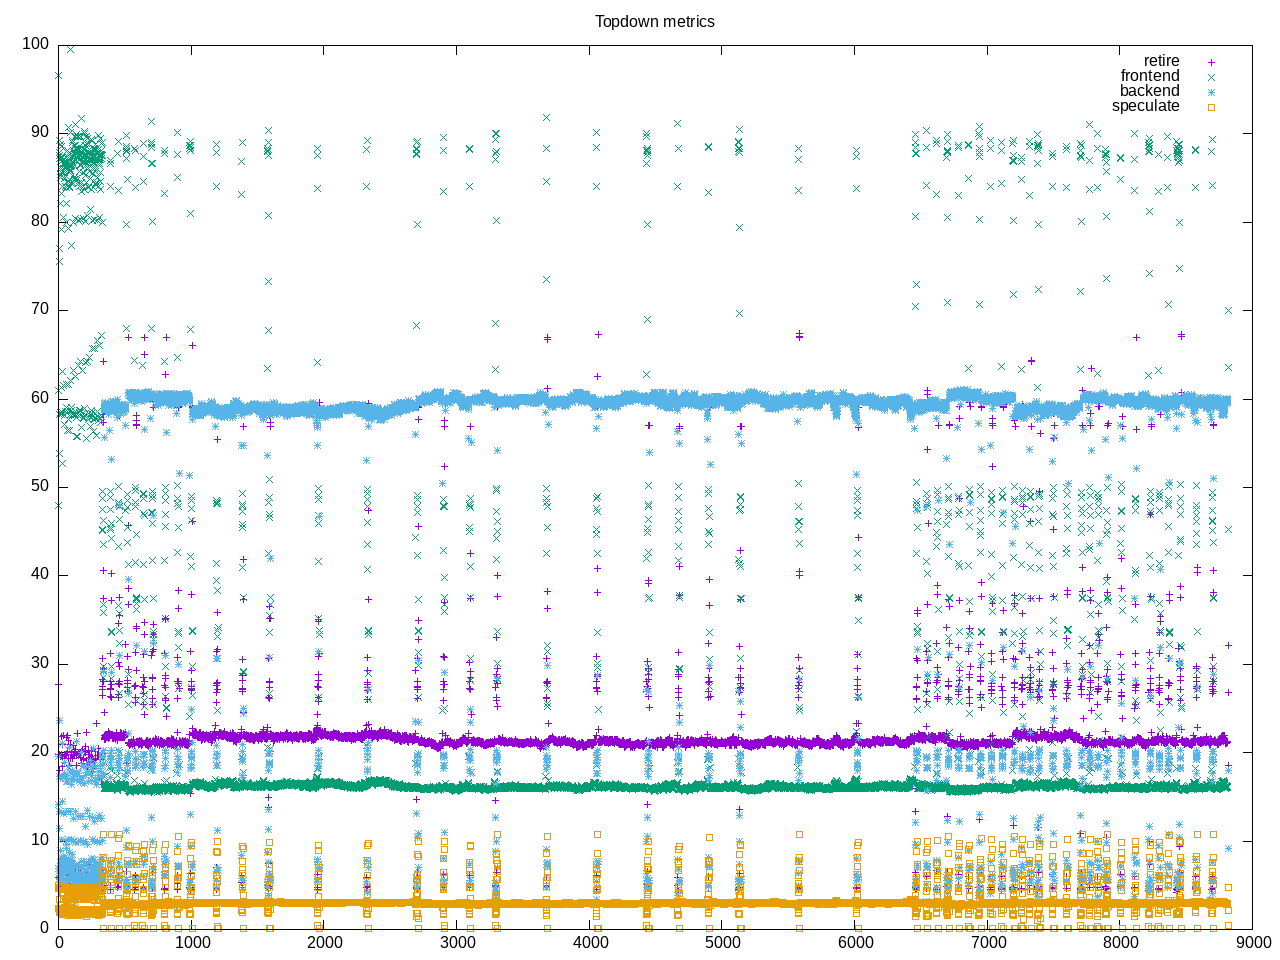Toggle the retire series legend label
This screenshot has height=960, width=1280.
(x=1161, y=61)
